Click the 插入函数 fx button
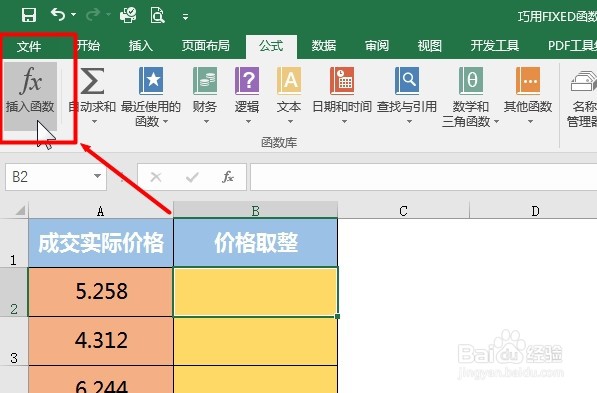The height and width of the screenshot is (393, 597). click(30, 96)
